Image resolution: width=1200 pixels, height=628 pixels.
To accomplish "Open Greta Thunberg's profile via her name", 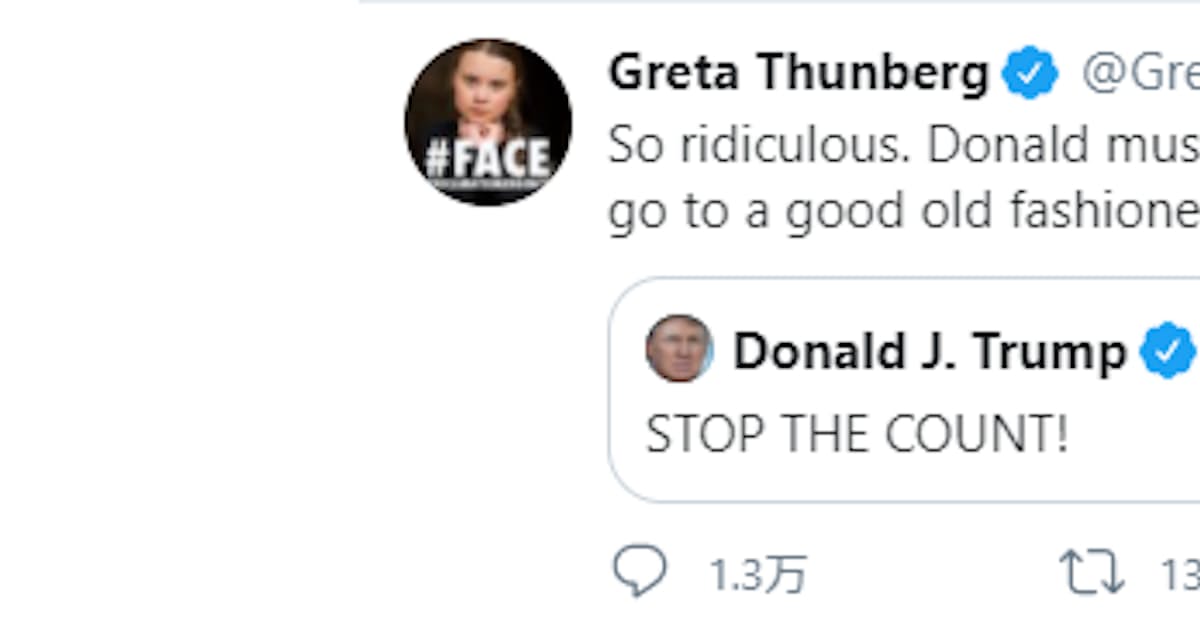I will click(798, 73).
